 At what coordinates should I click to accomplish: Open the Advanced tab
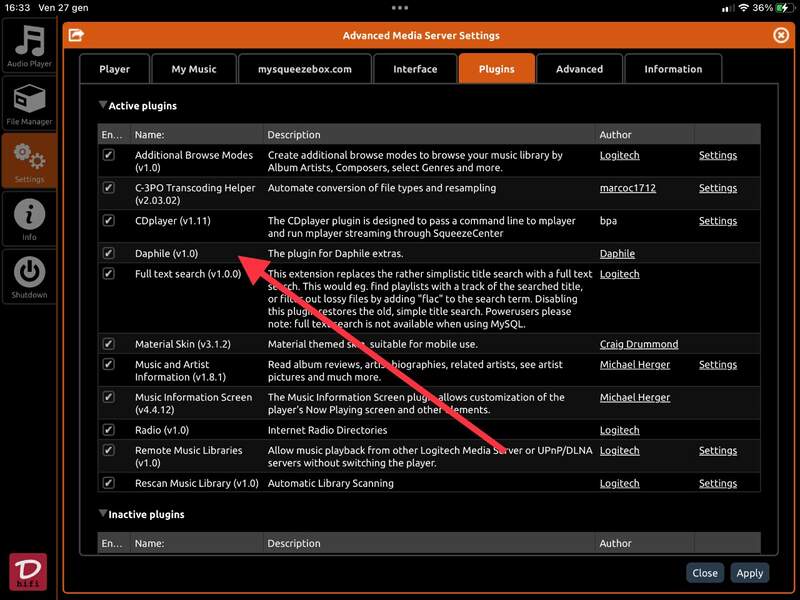coord(579,69)
